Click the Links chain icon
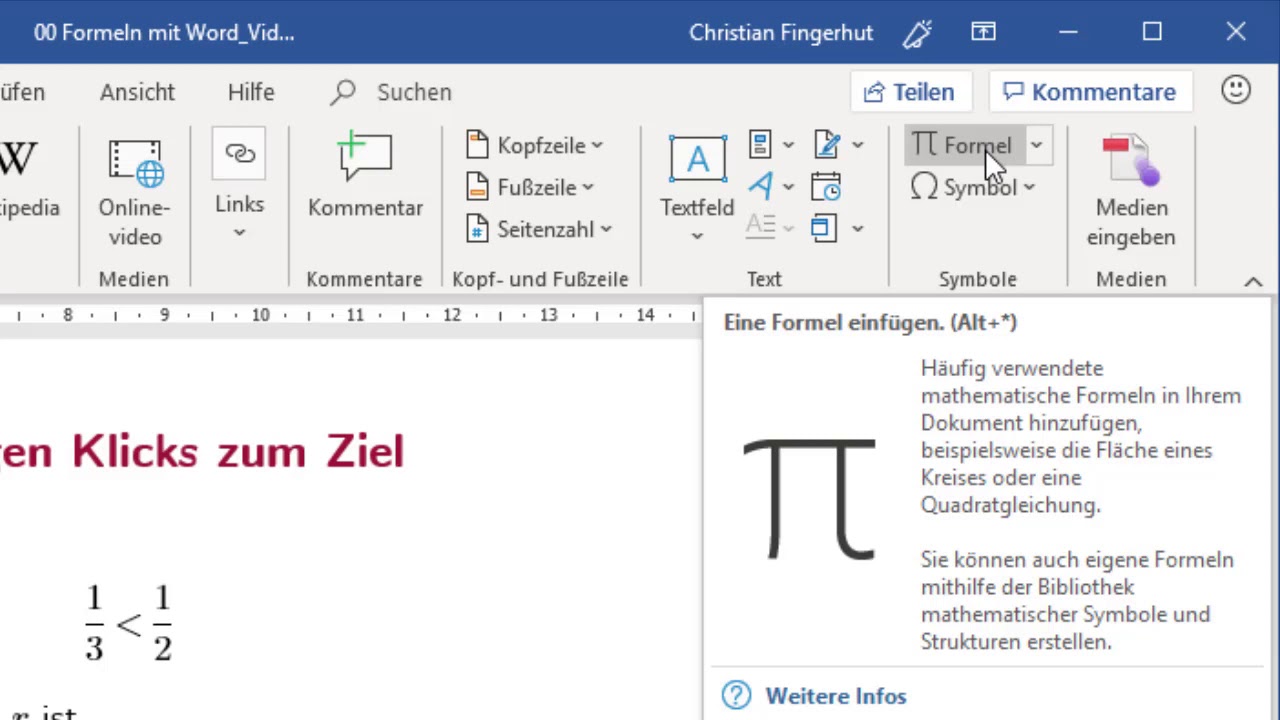This screenshot has height=720, width=1280. click(239, 154)
